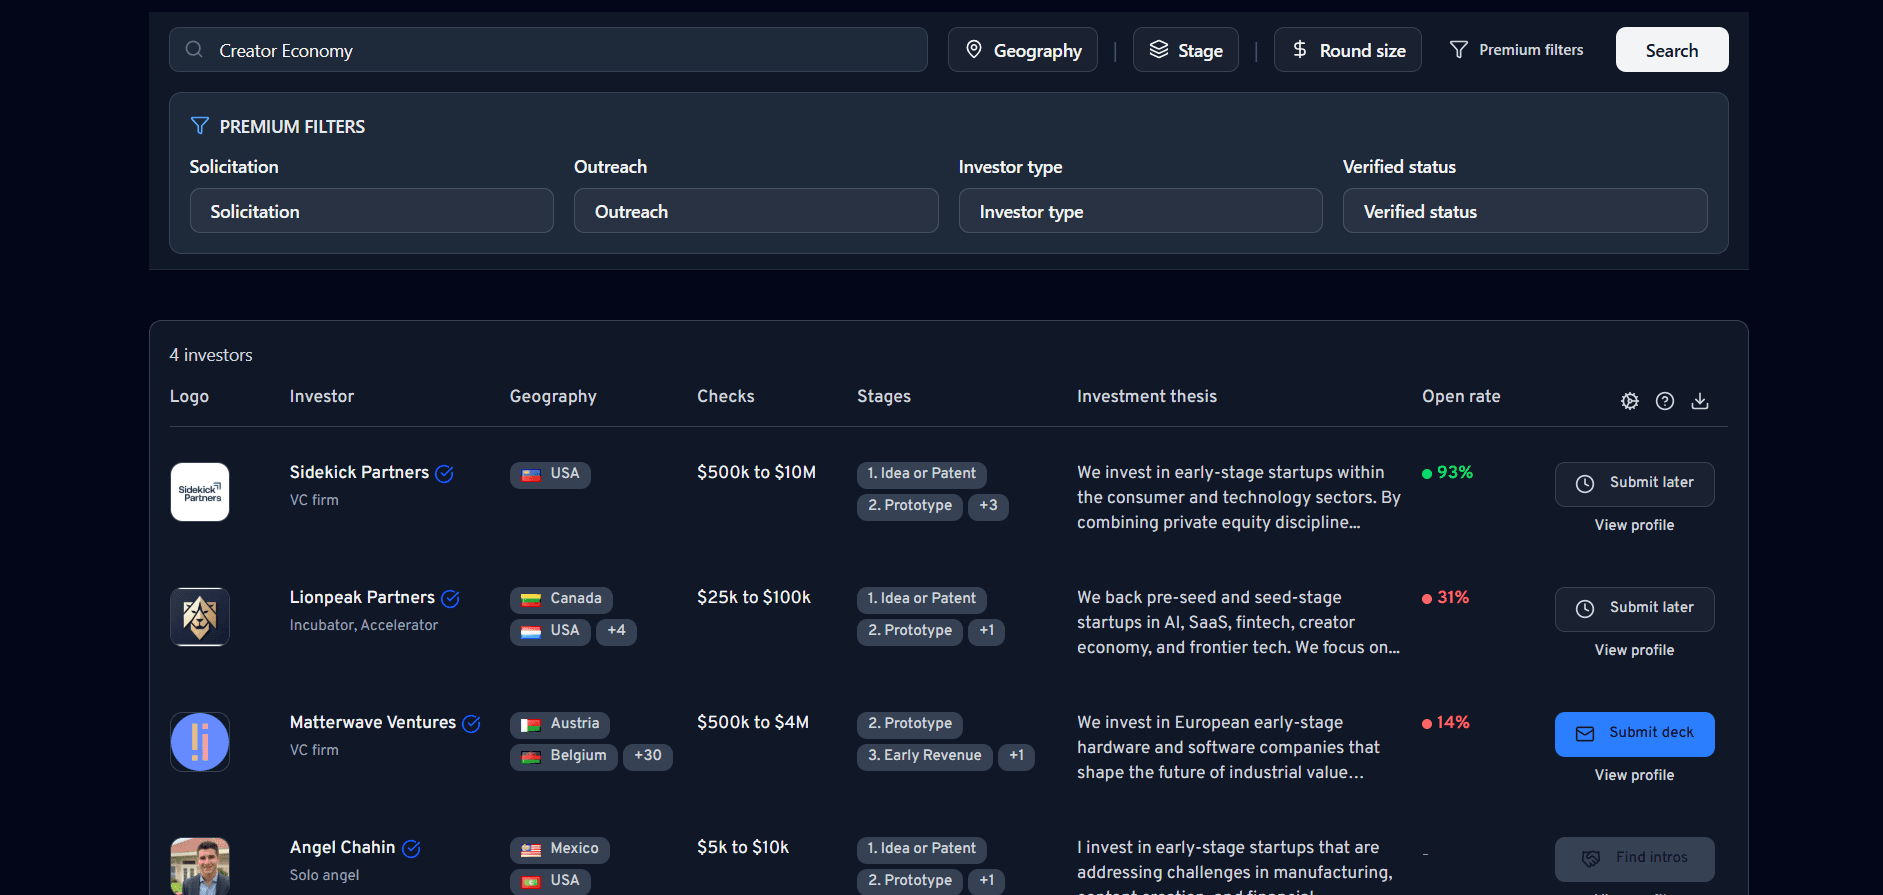This screenshot has height=895, width=1883.
Task: Click the '3. Early Revenue' stage chip
Action: coord(925,756)
